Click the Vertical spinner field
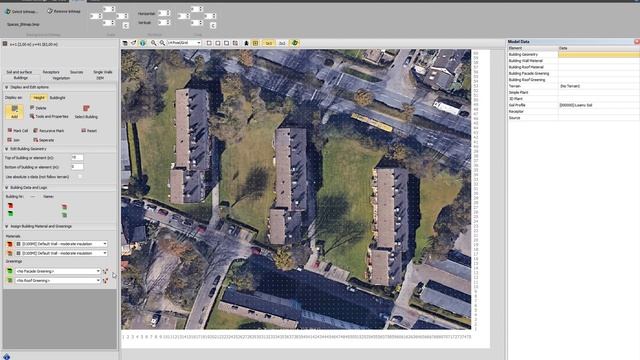 164,23
